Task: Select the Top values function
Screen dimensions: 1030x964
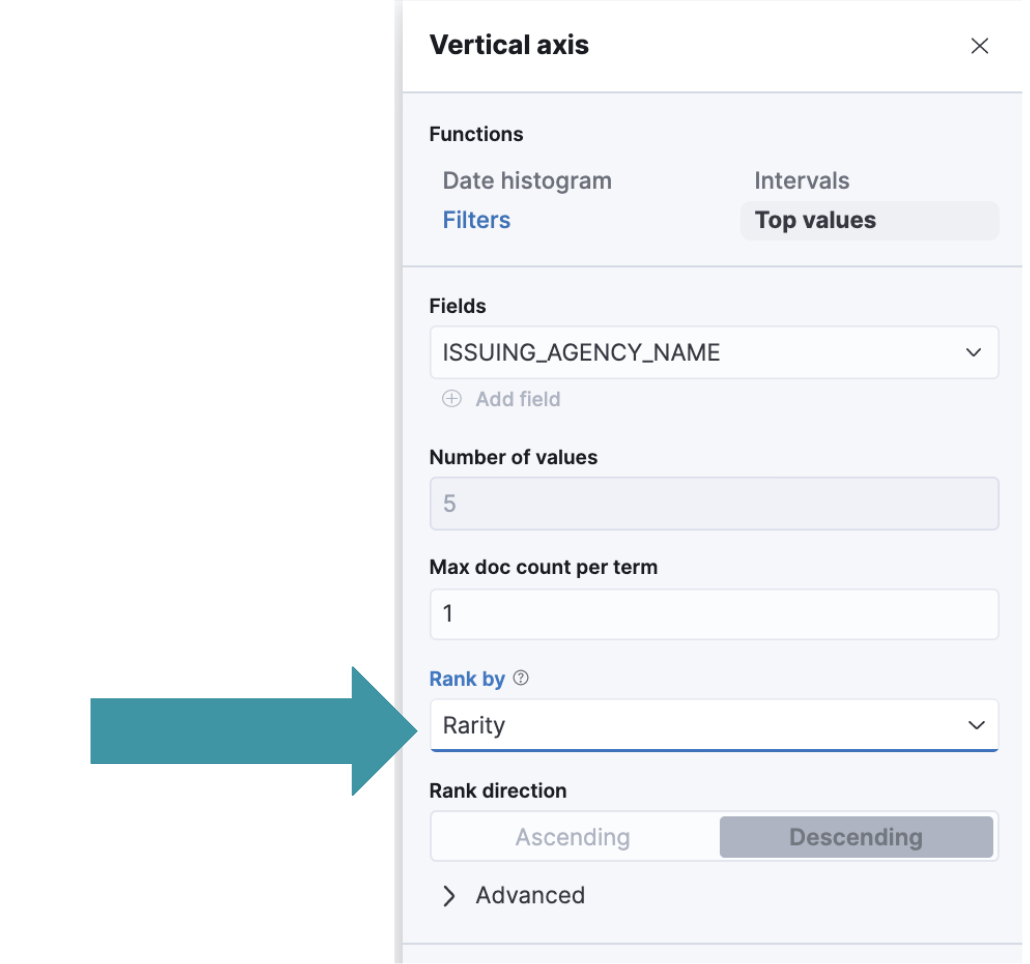Action: click(x=815, y=220)
